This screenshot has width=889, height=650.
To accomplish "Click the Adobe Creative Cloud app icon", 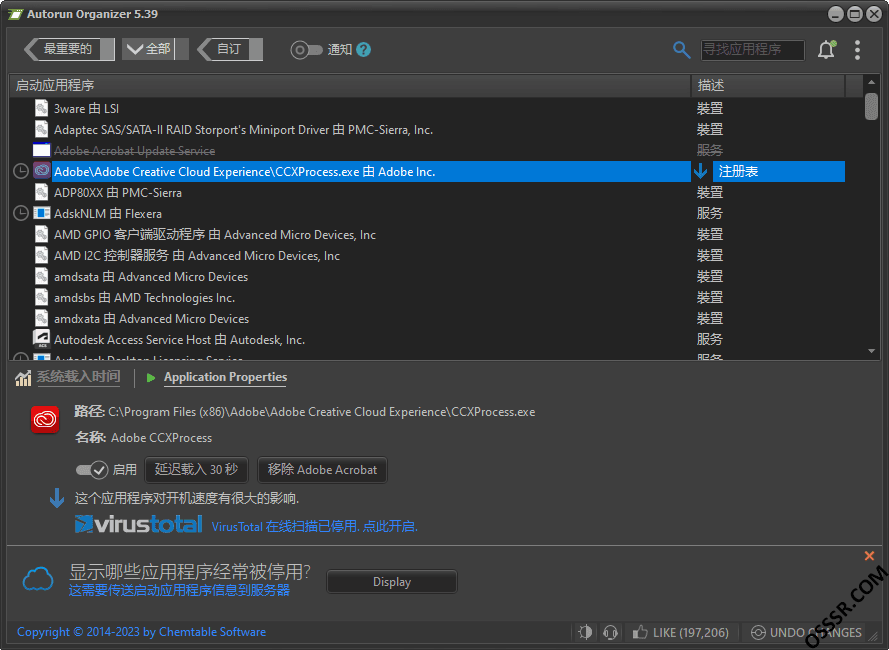I will click(x=45, y=420).
